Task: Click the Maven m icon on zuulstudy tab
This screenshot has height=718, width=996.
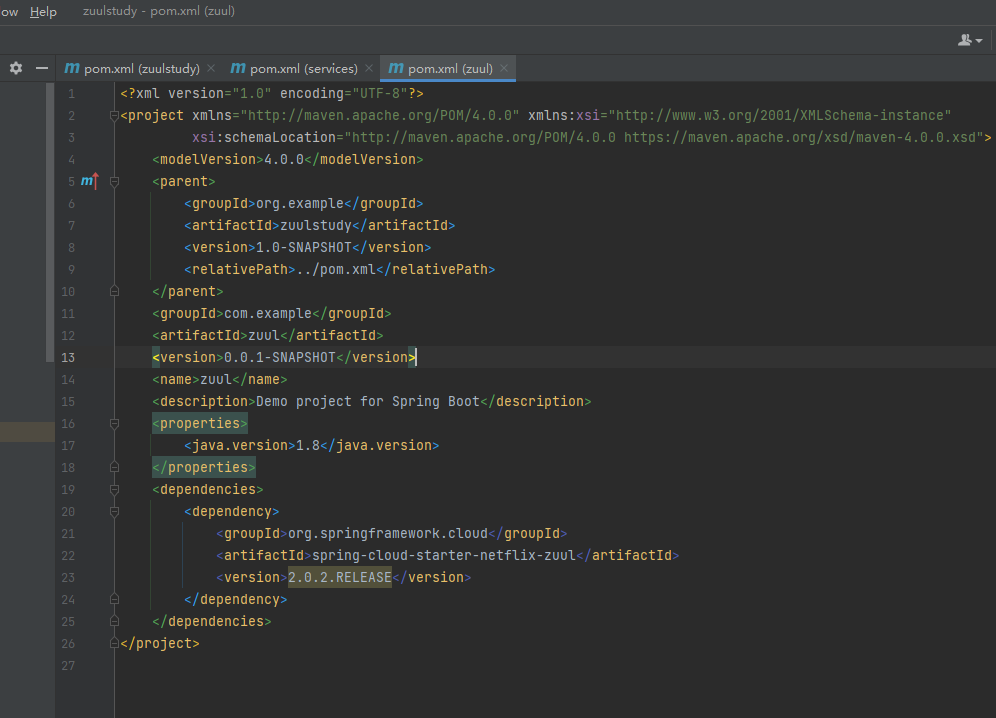Action: [x=72, y=68]
